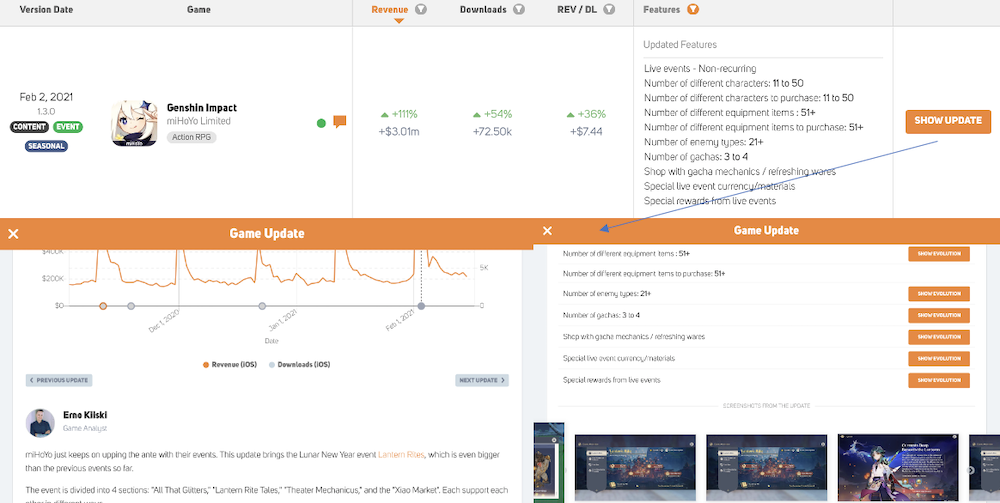Click 'Number of different equipment items to purchase: 51+' panel row

pos(644,273)
